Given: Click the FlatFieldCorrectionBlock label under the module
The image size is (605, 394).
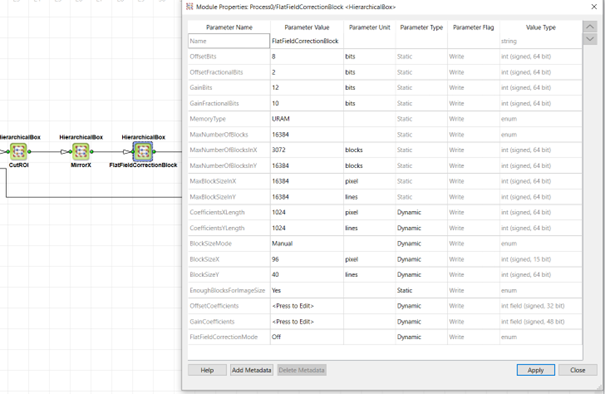Looking at the screenshot, I should click(143, 165).
